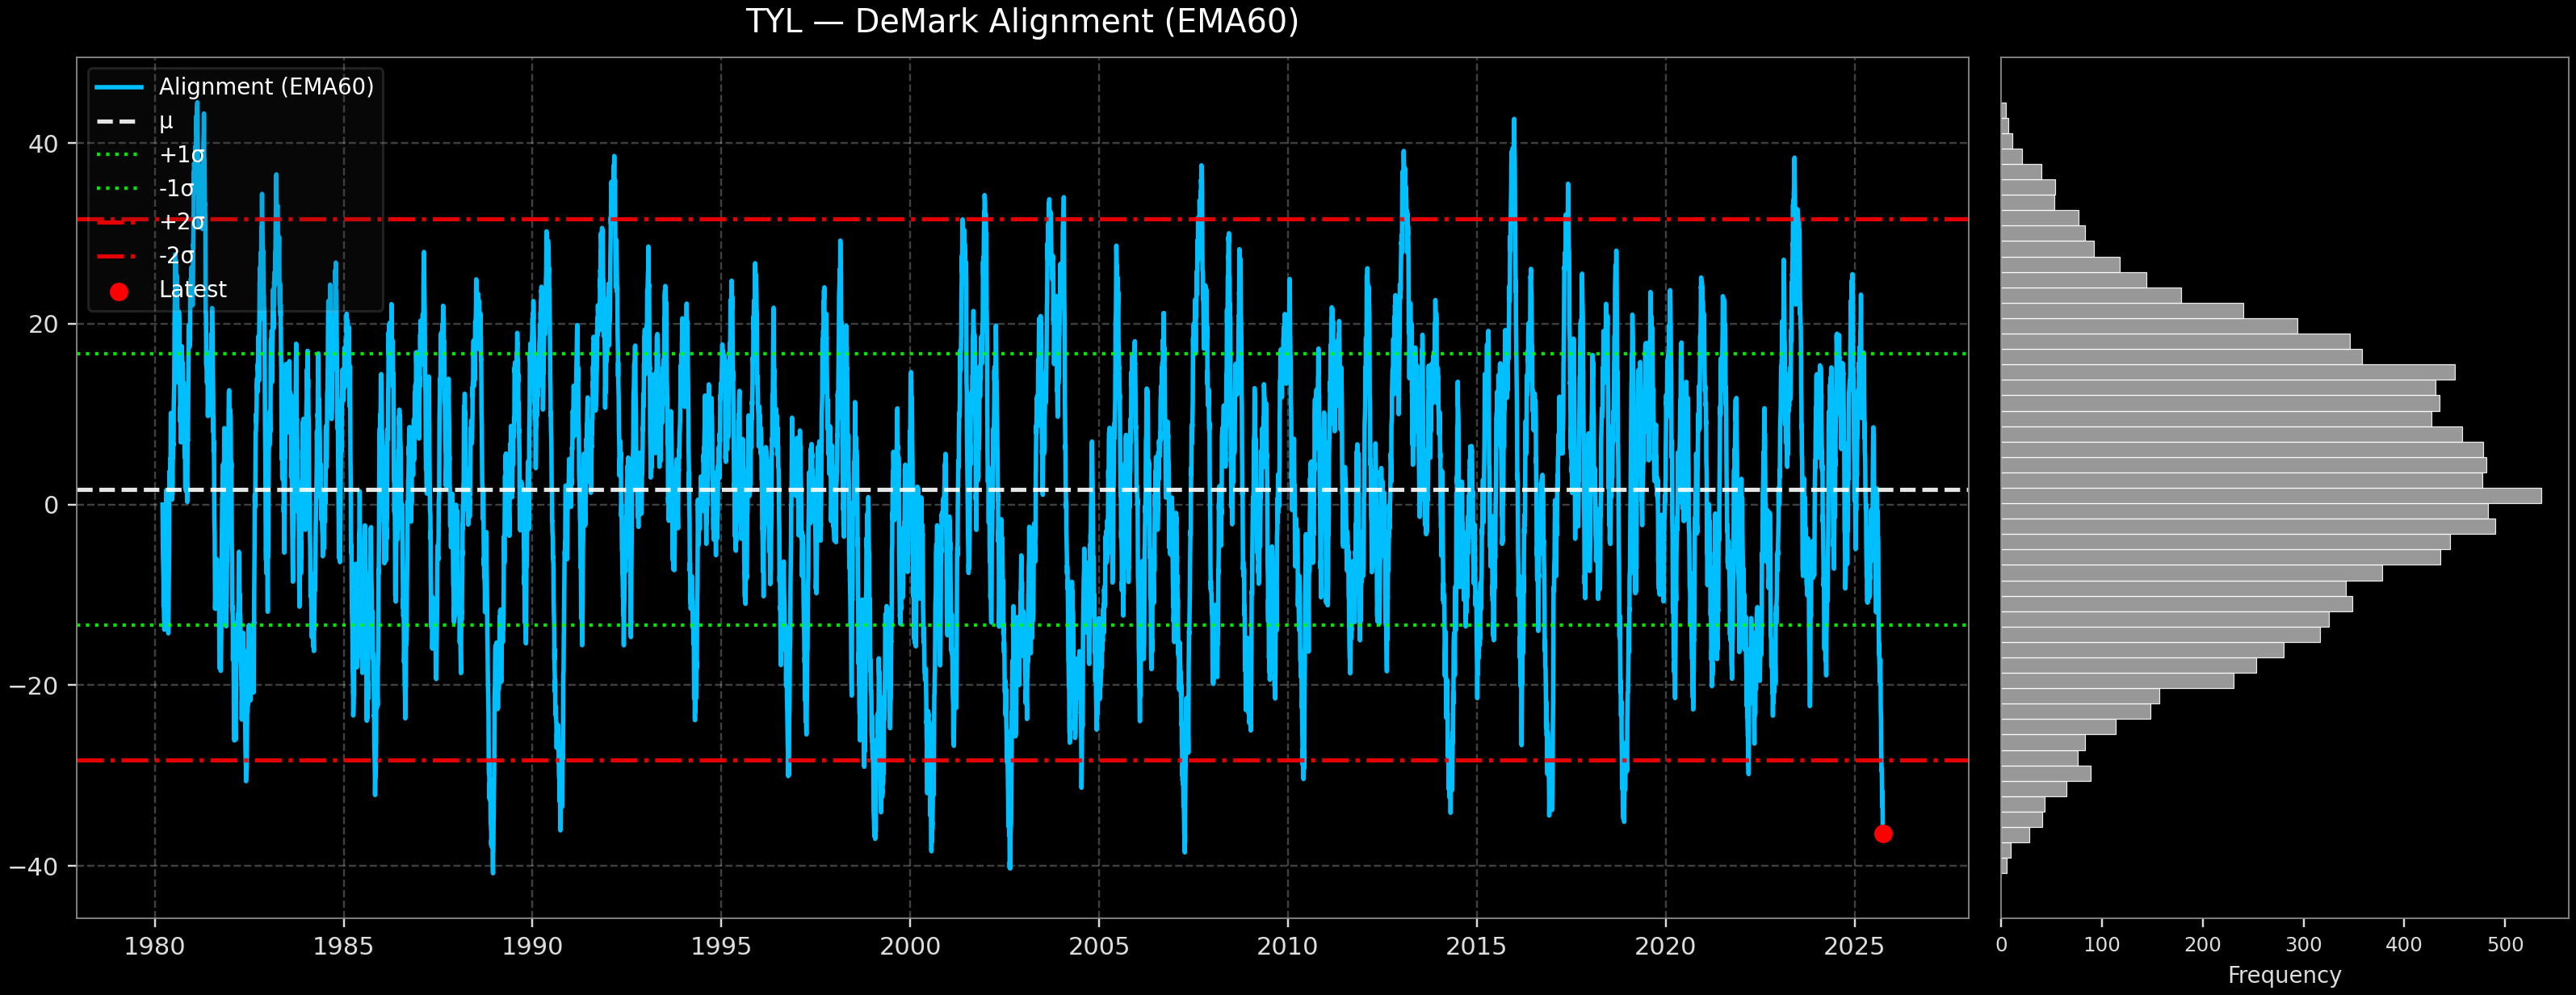Click the chart title TYL — DeMark Alignment
This screenshot has height=995, width=2576.
(1021, 22)
